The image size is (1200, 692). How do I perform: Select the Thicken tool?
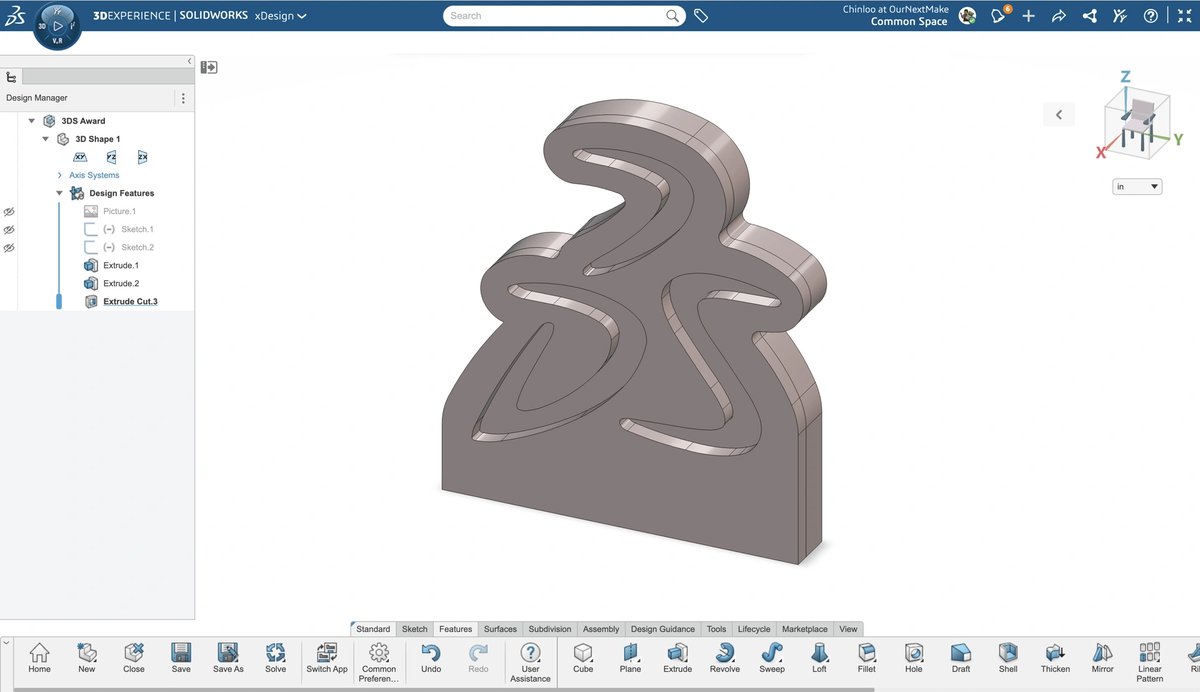tap(1055, 658)
